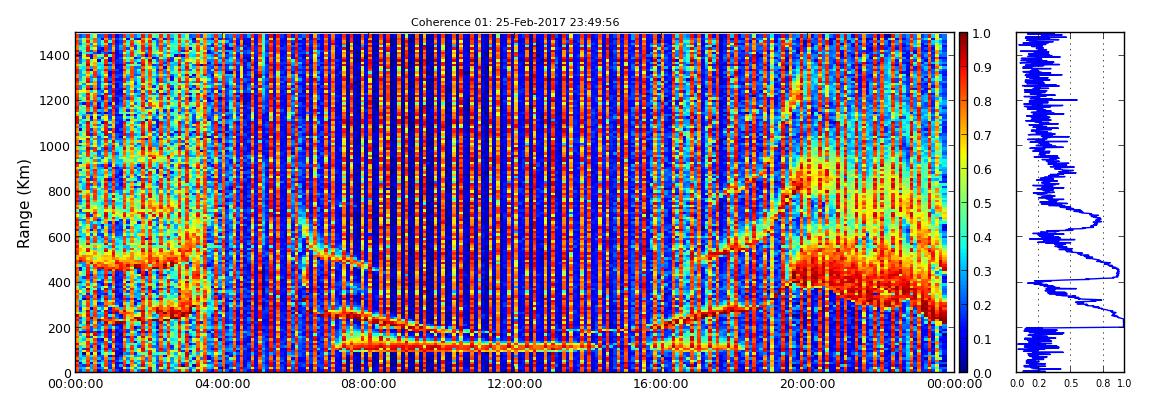Click the 0.5 tick under the line profile plot

[x=1071, y=384]
